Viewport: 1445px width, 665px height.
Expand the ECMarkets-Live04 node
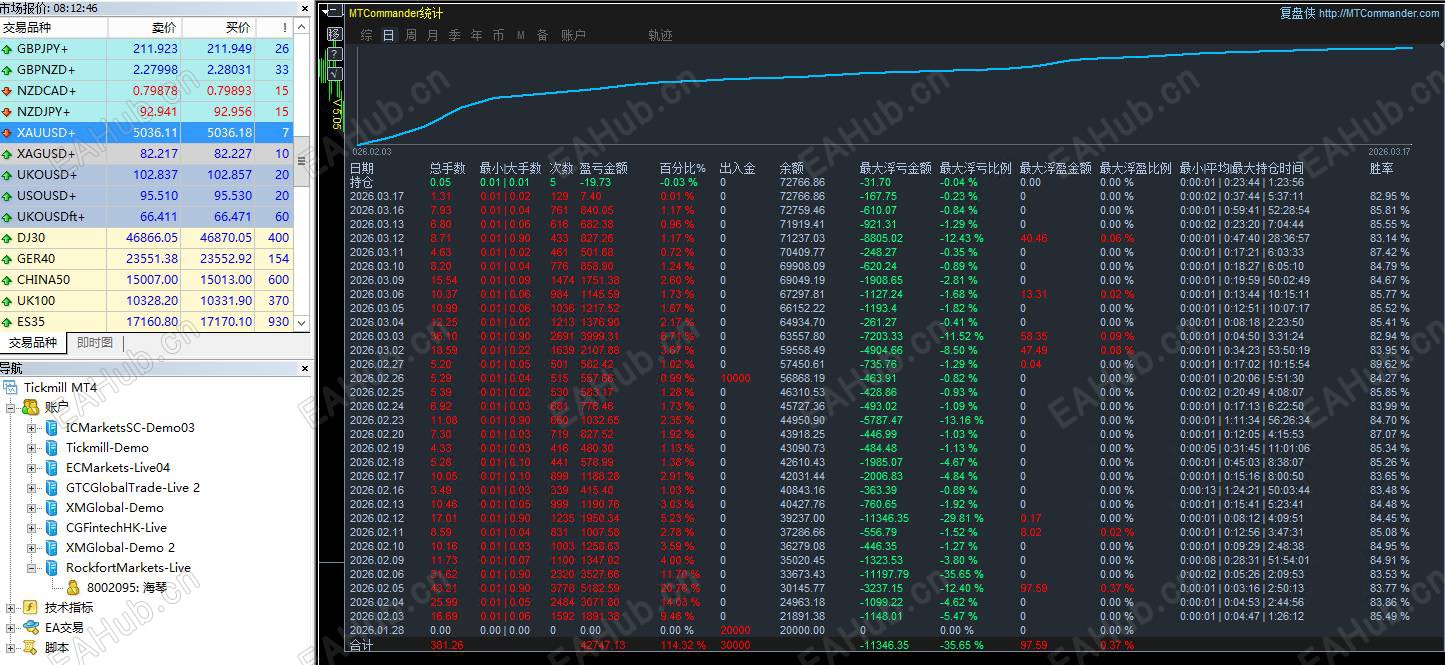pos(32,468)
